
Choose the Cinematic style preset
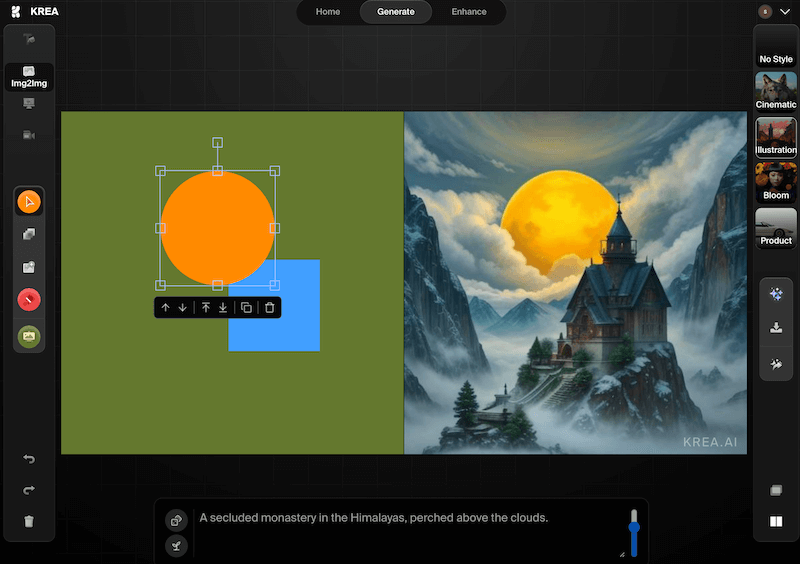click(776, 91)
